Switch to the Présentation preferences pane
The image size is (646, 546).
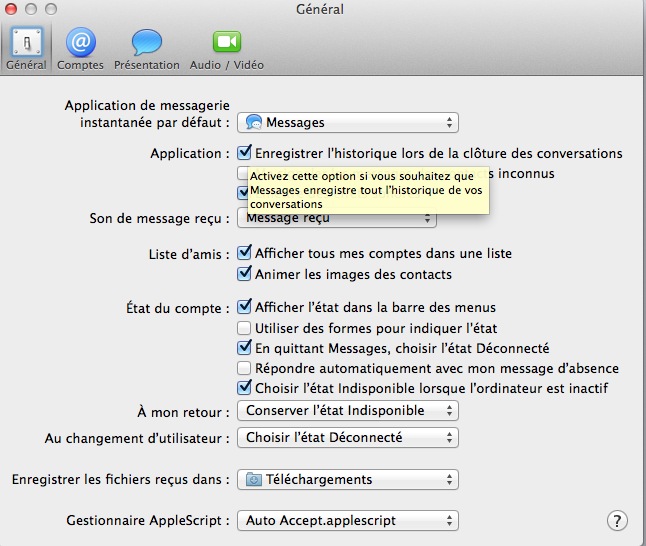pos(146,42)
